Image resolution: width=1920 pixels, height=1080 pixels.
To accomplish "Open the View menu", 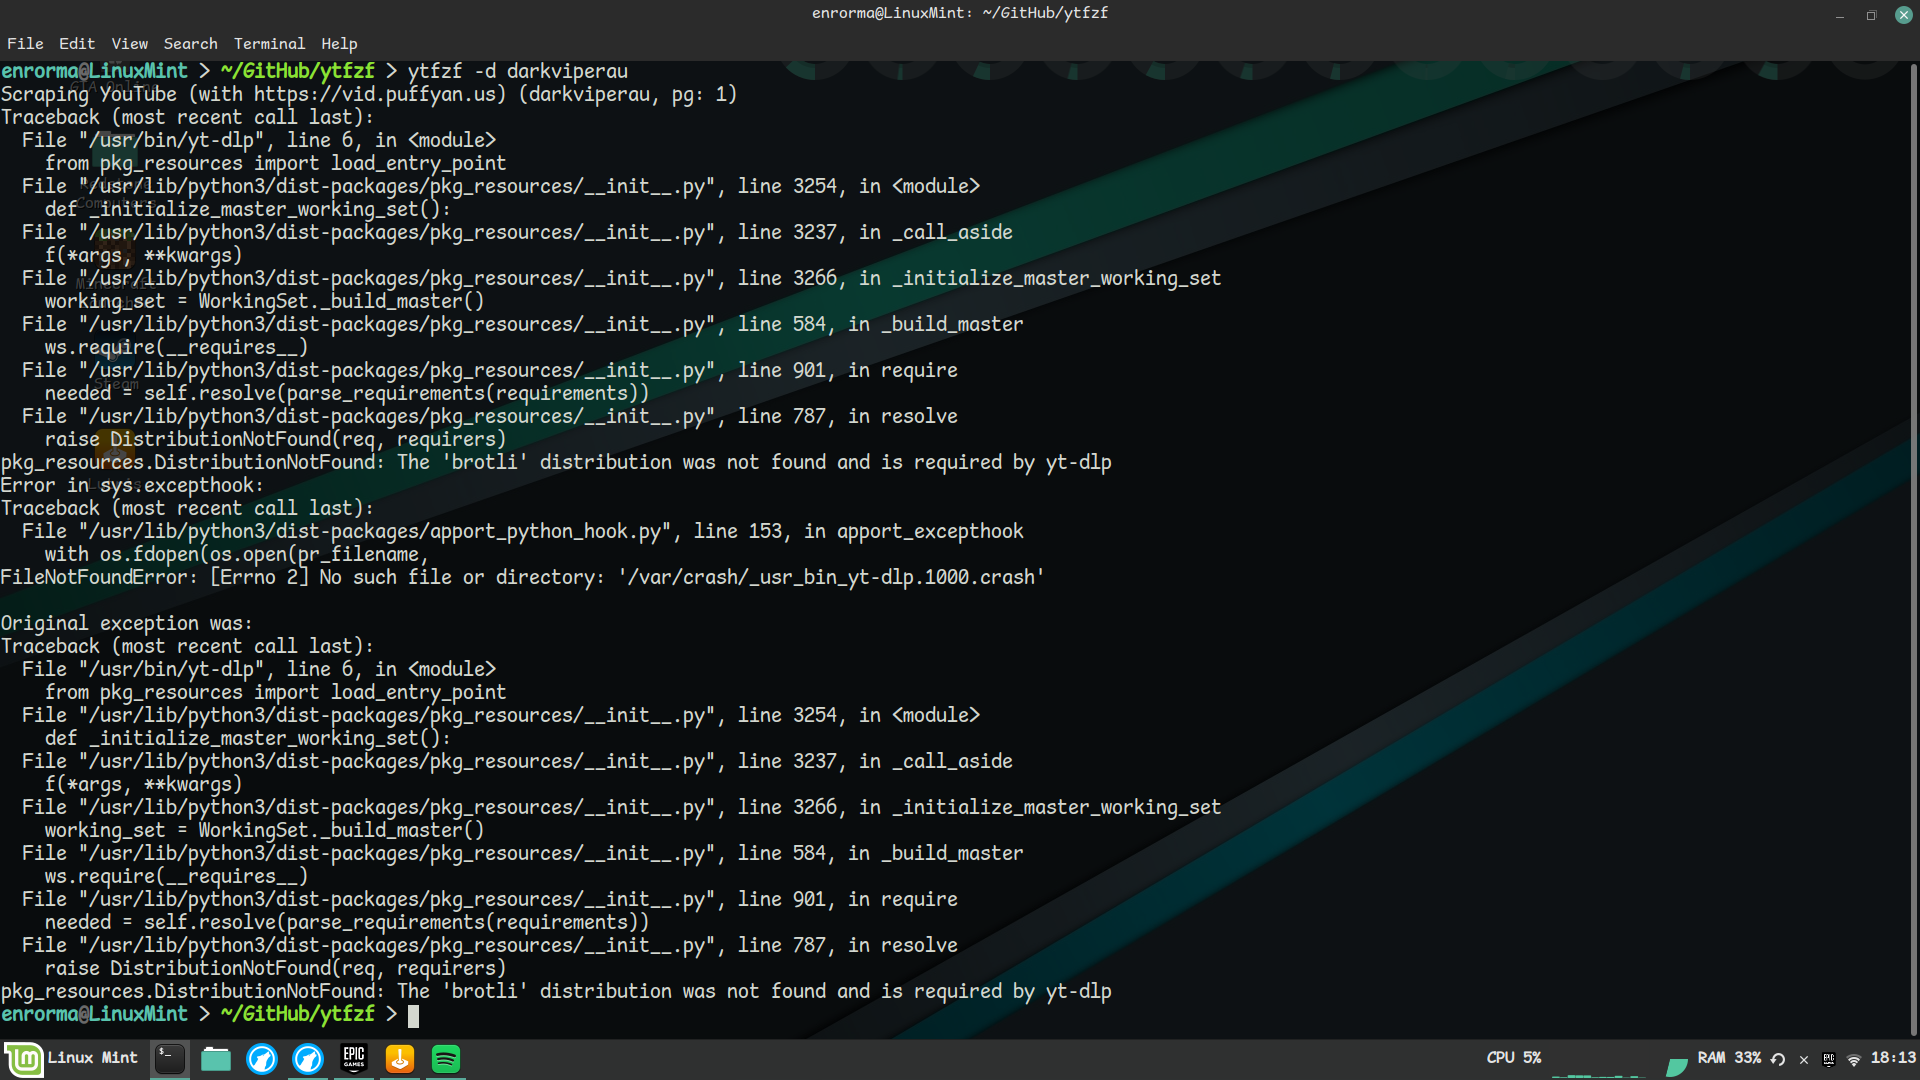I will click(x=130, y=44).
